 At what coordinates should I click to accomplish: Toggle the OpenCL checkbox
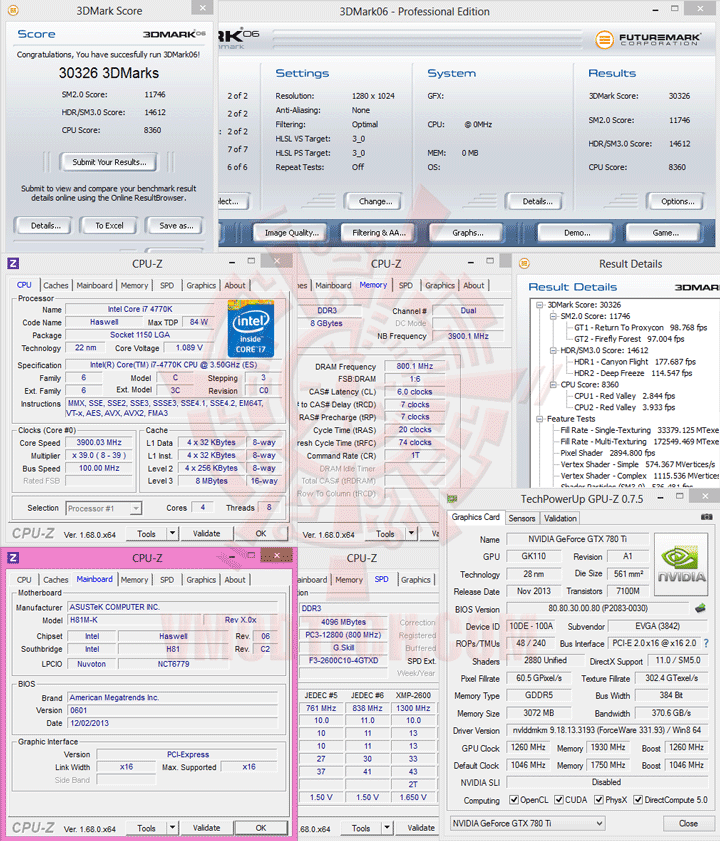coord(514,800)
